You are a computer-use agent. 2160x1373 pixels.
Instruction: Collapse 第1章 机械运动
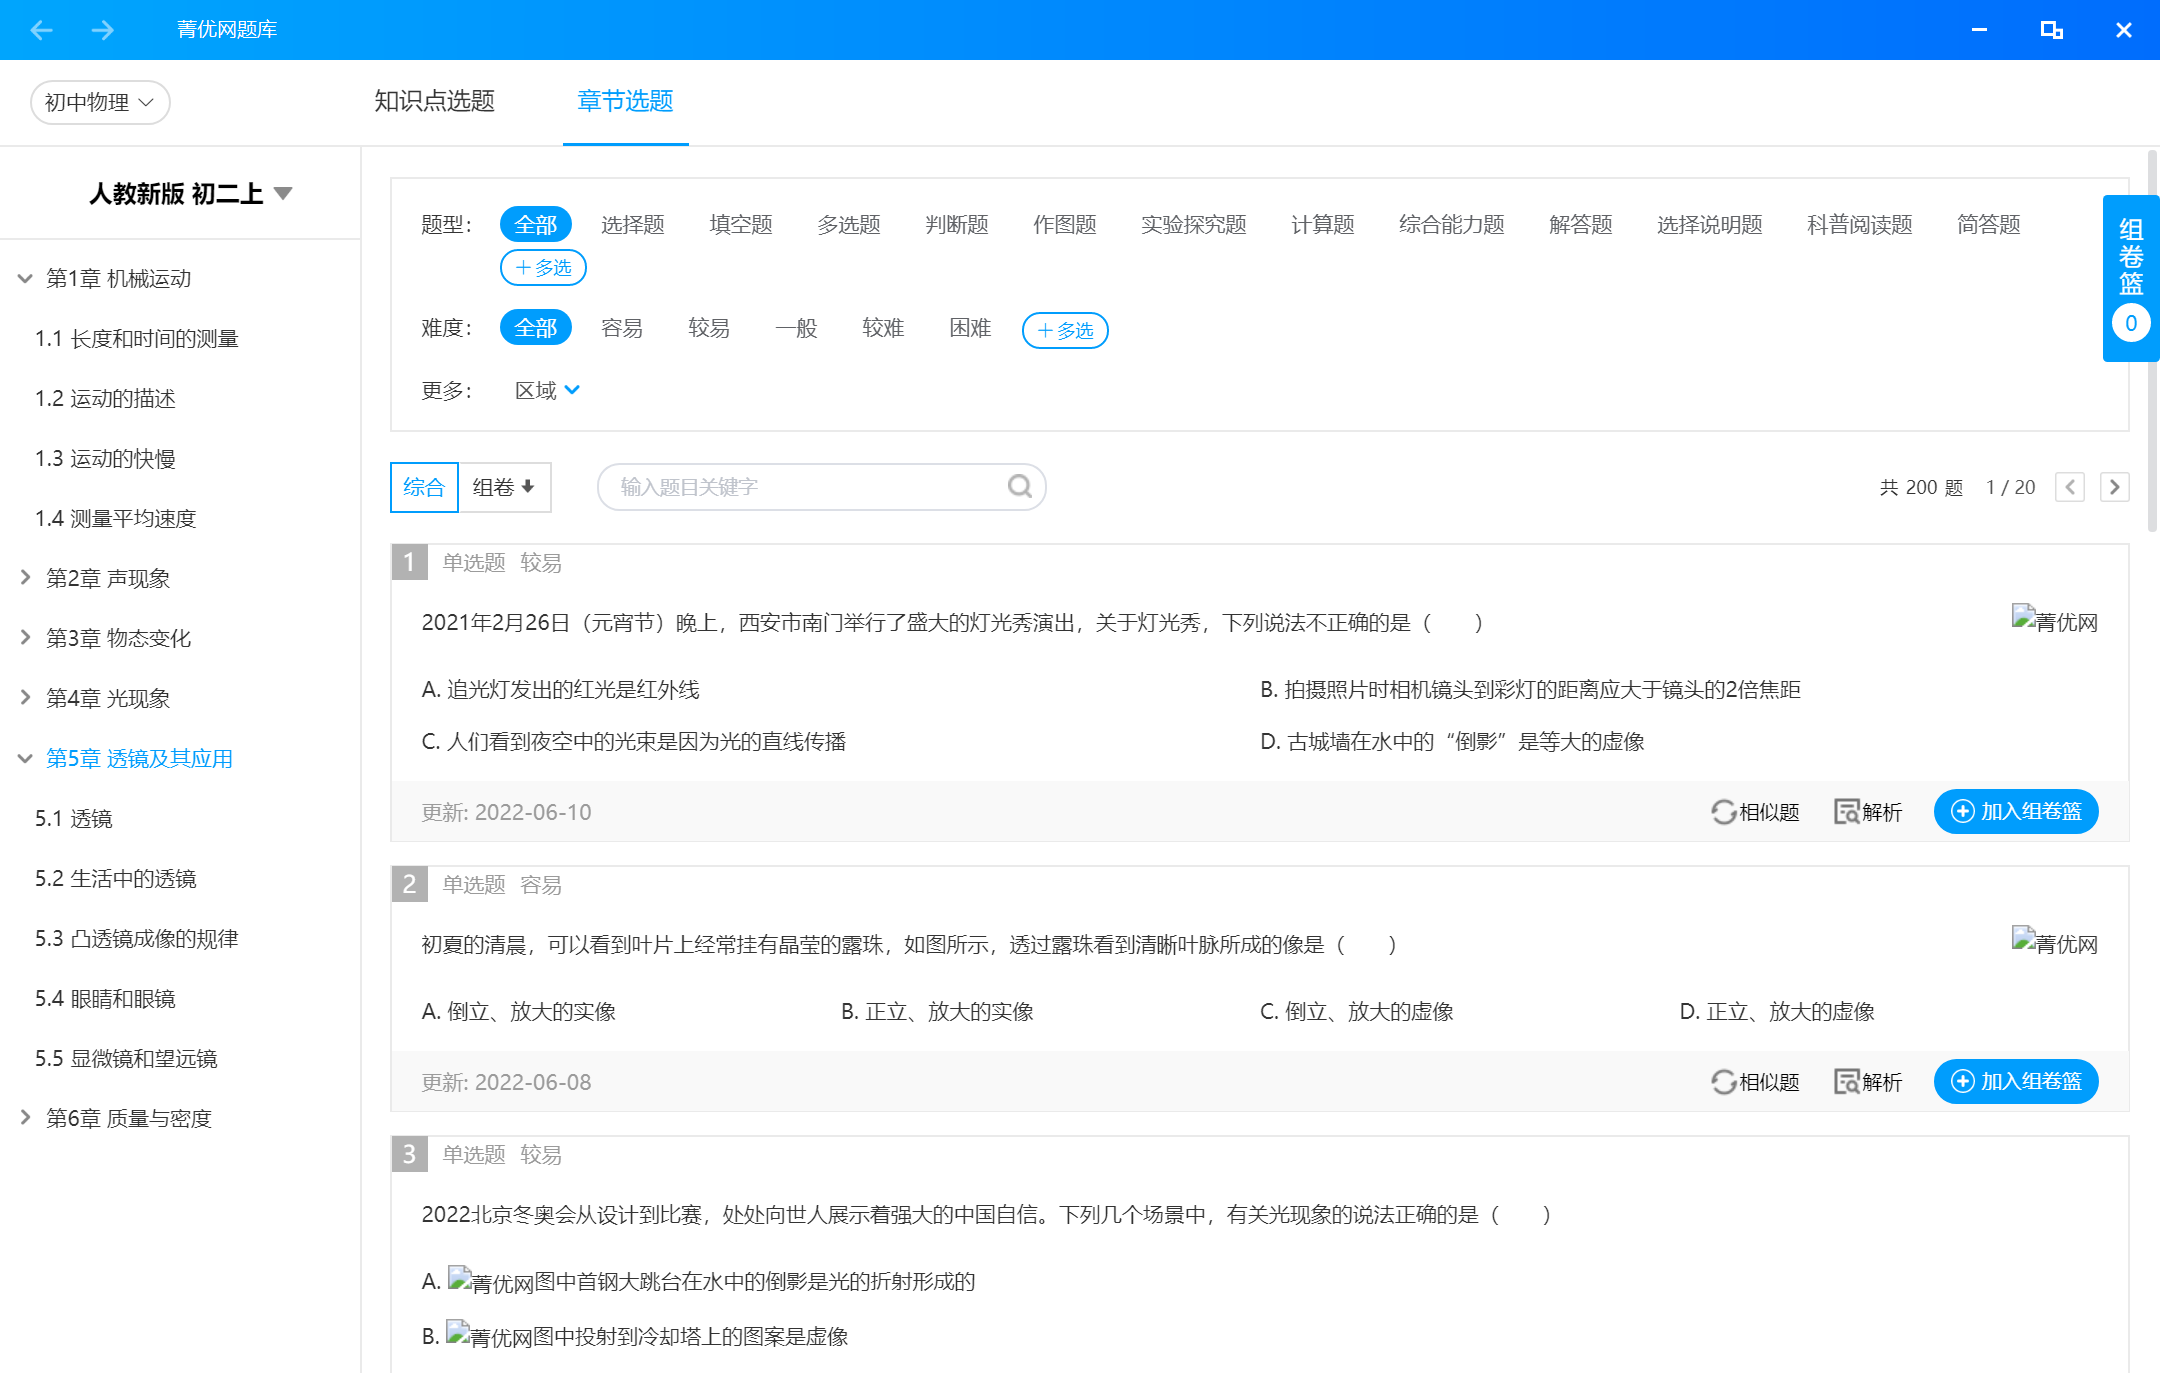coord(25,278)
